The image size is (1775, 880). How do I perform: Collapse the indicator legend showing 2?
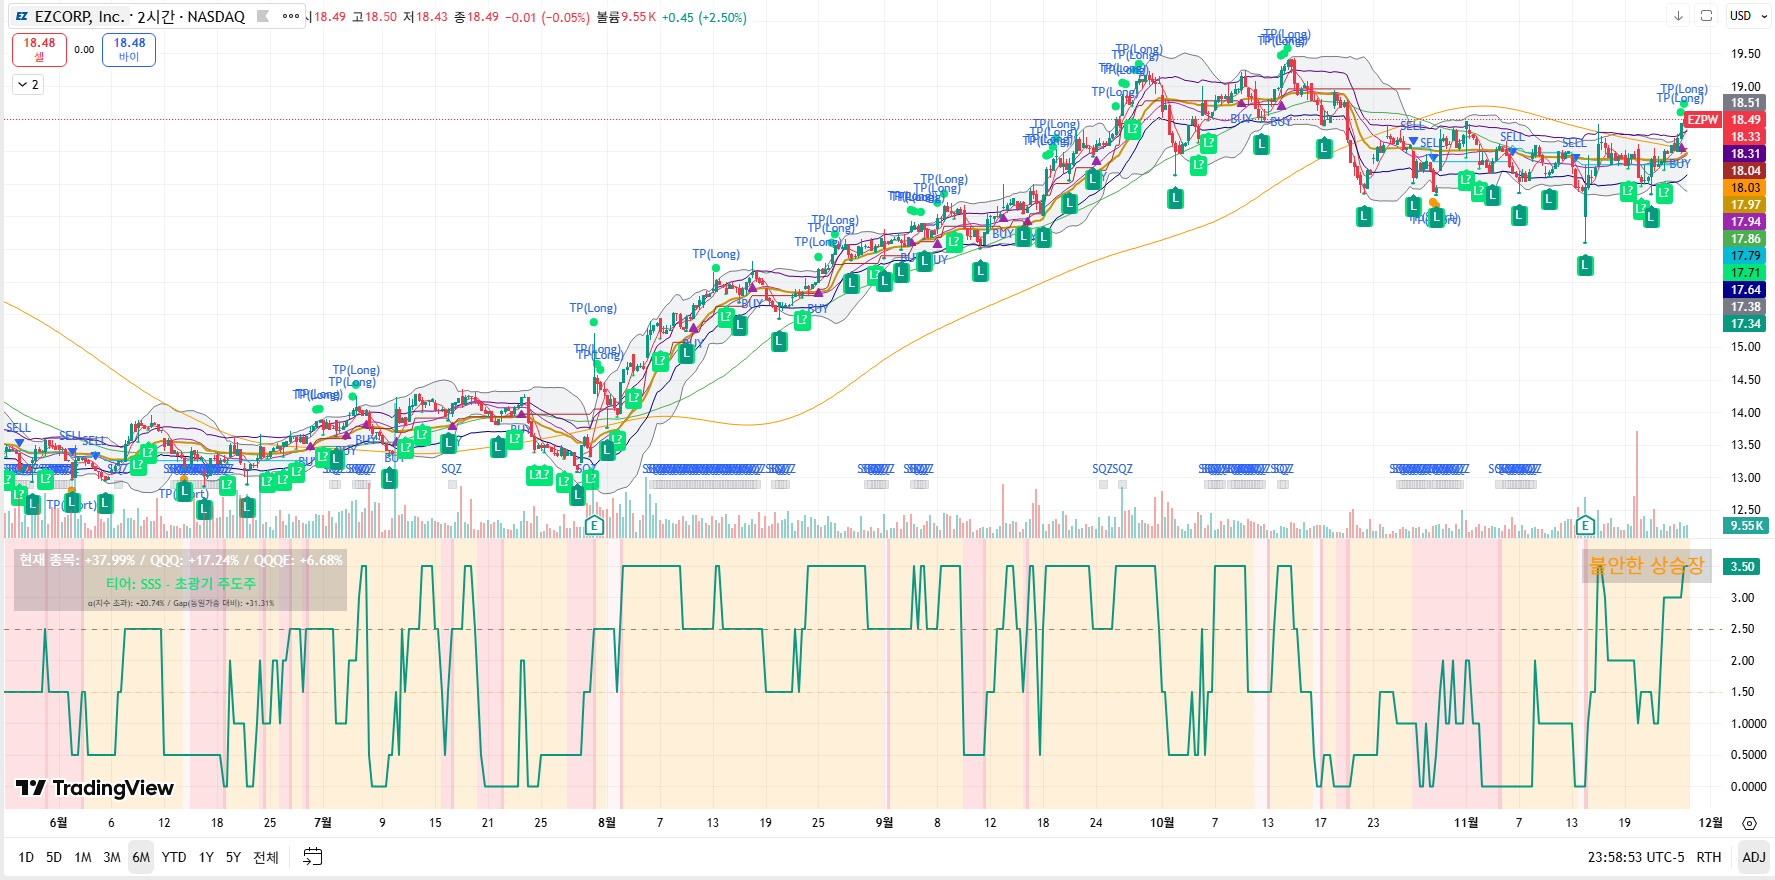tap(27, 85)
